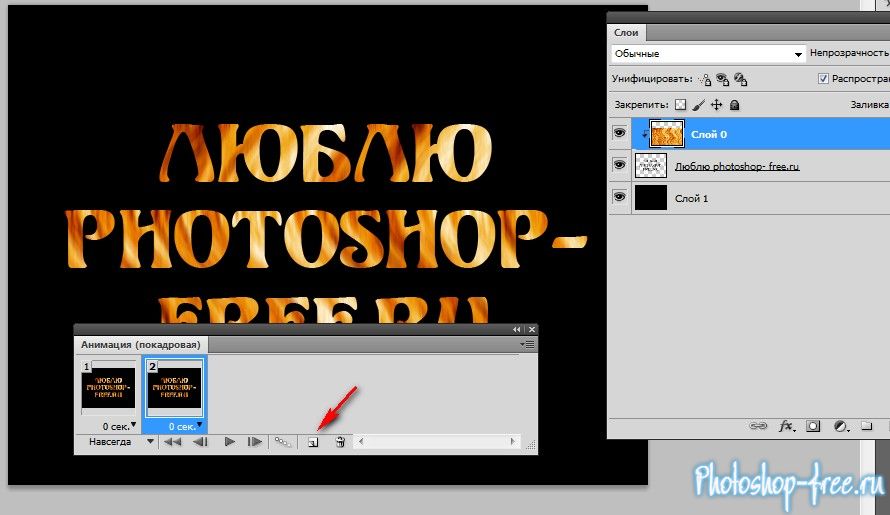This screenshot has width=890, height=515.
Task: Open the Animation panel flyout menu
Action: pos(528,344)
